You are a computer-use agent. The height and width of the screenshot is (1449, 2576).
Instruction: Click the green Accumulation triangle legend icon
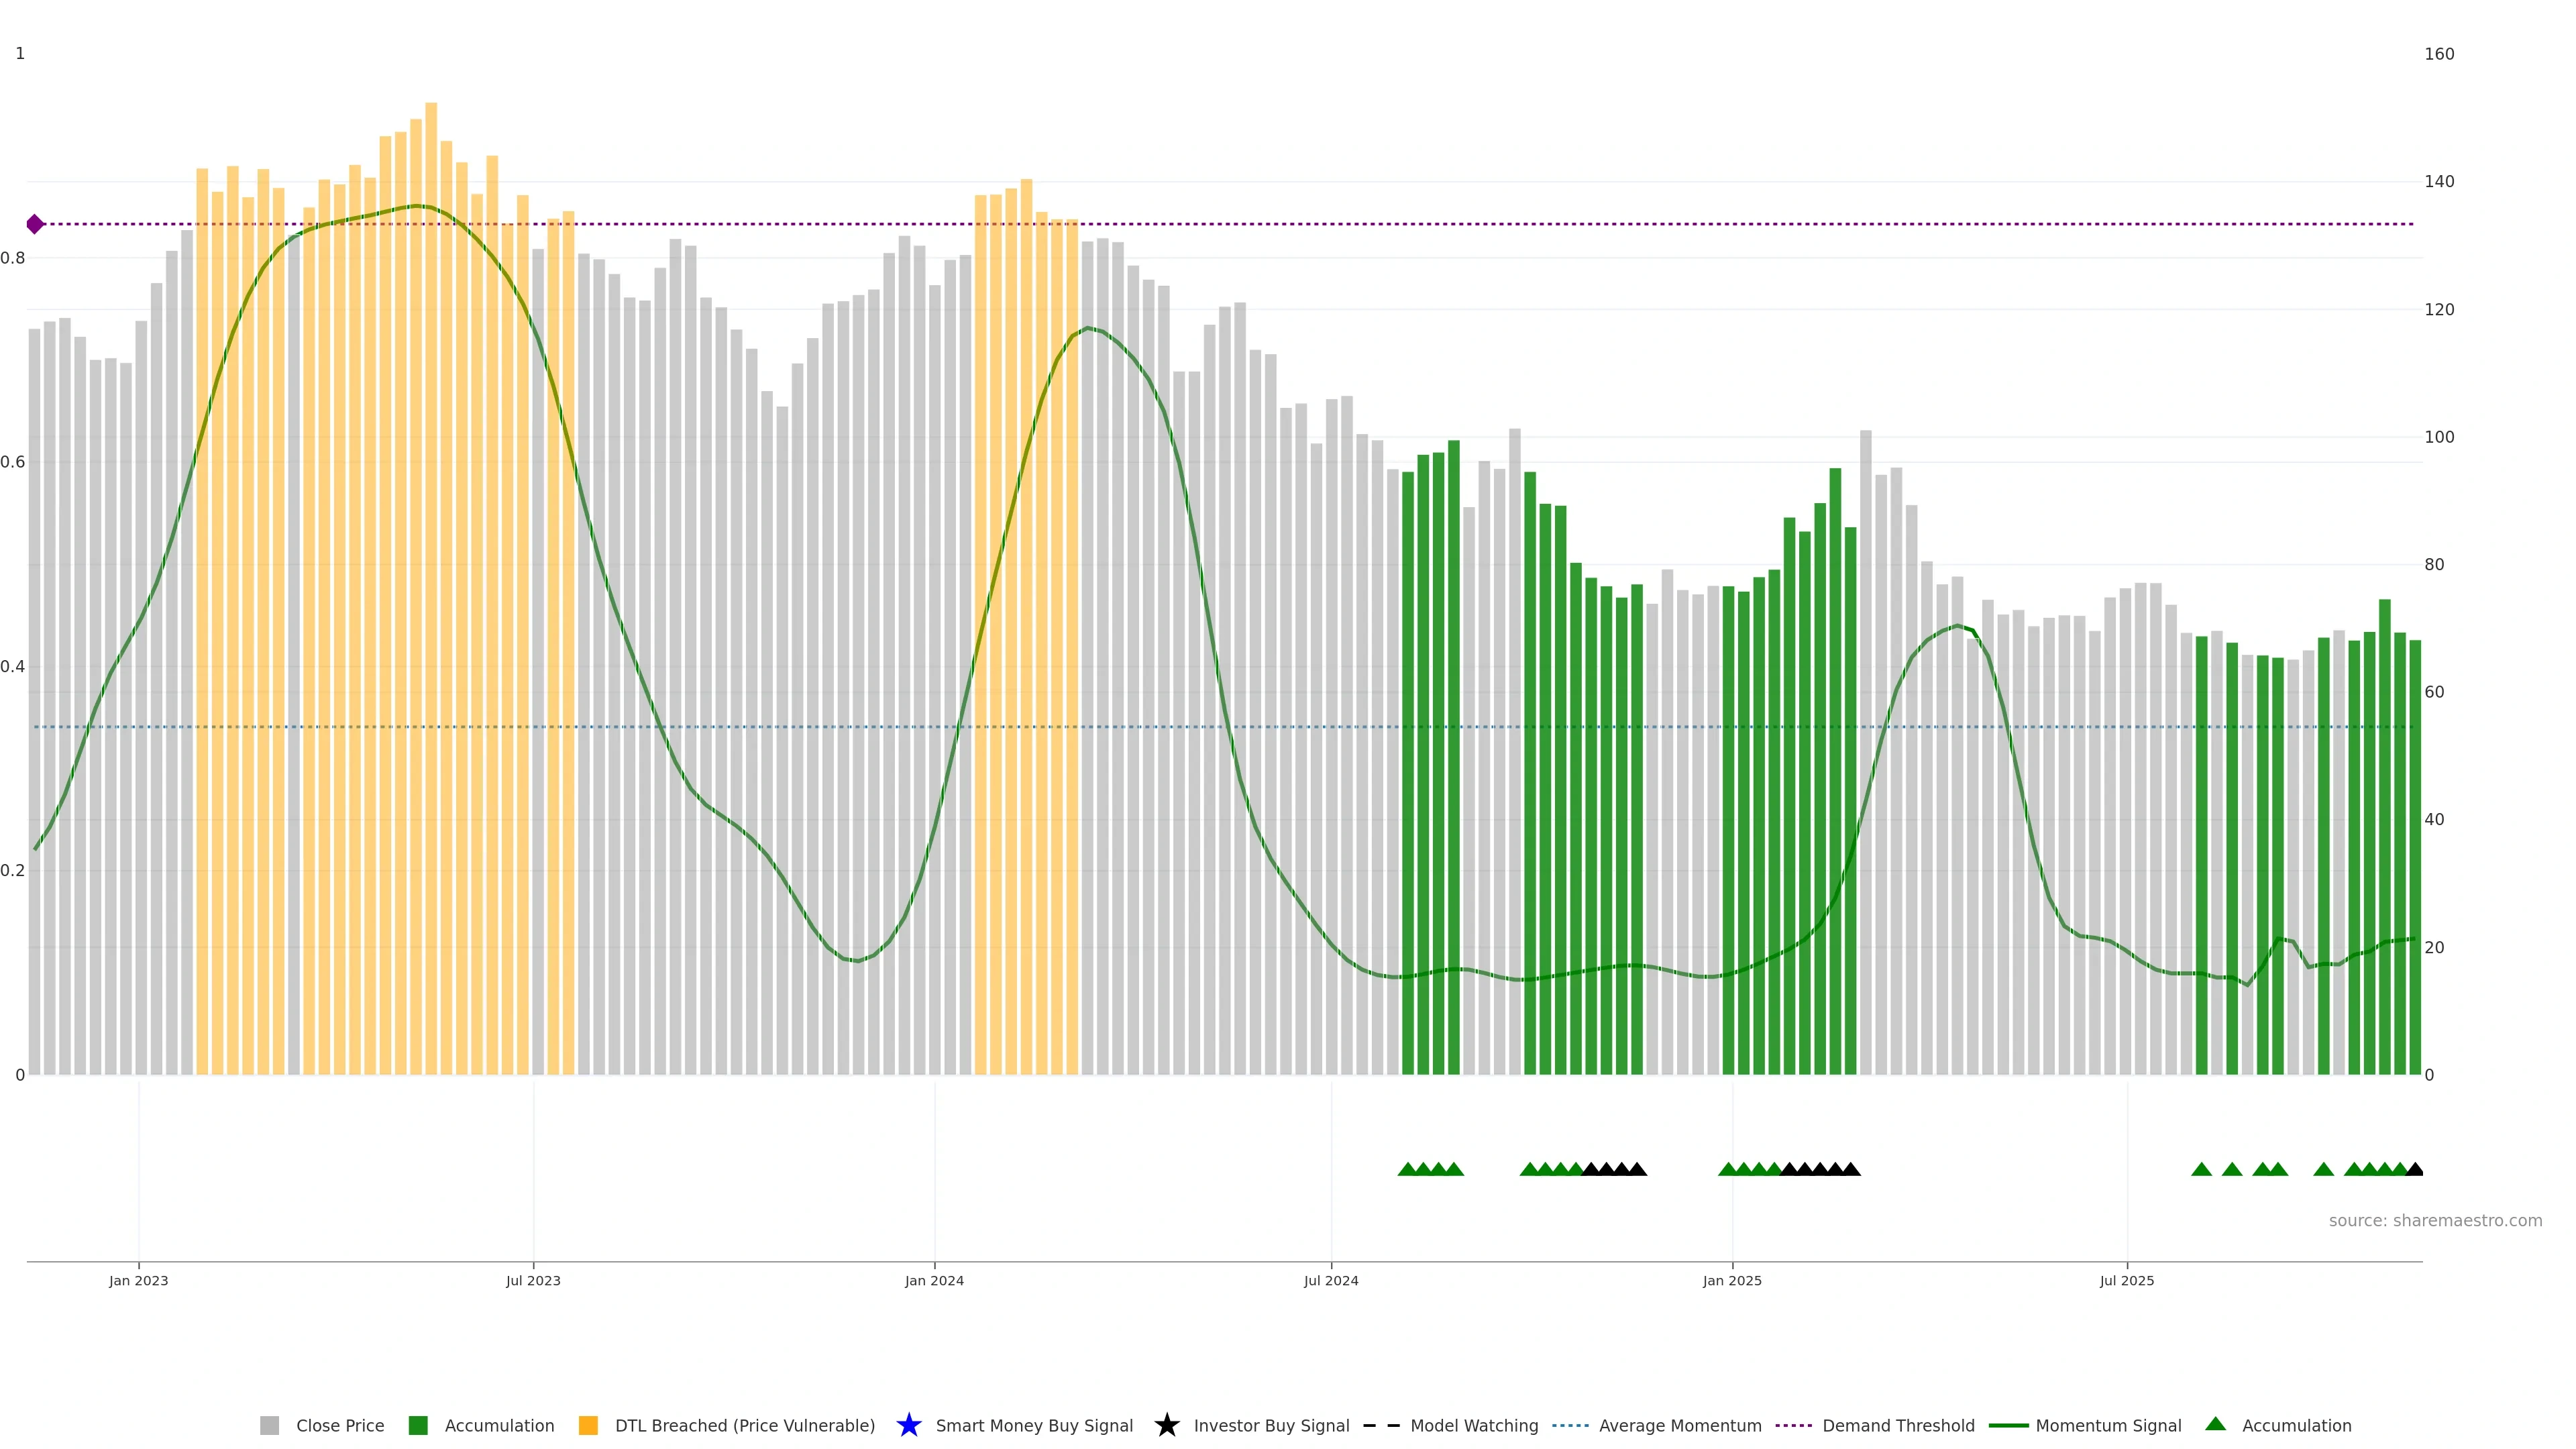coord(2216,1424)
